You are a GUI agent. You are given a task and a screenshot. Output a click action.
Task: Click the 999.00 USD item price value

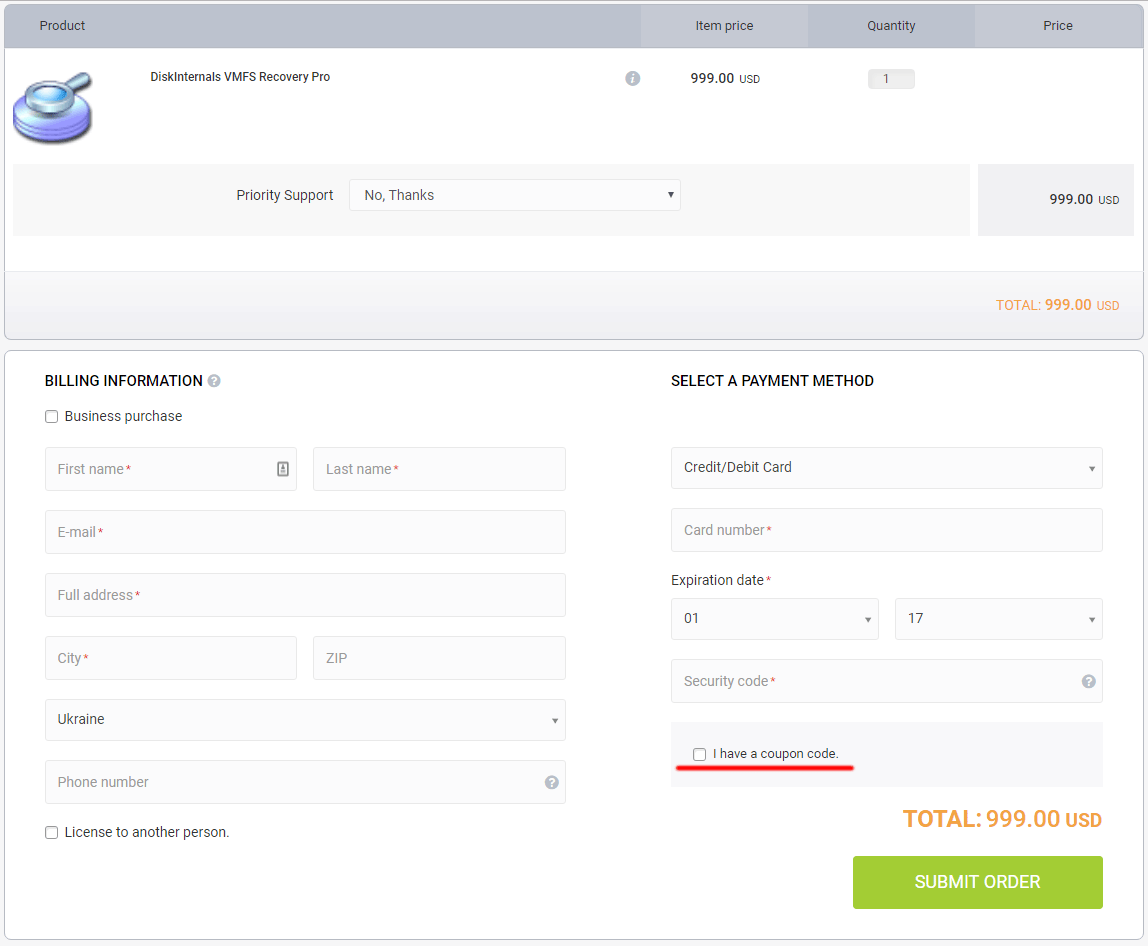click(725, 78)
